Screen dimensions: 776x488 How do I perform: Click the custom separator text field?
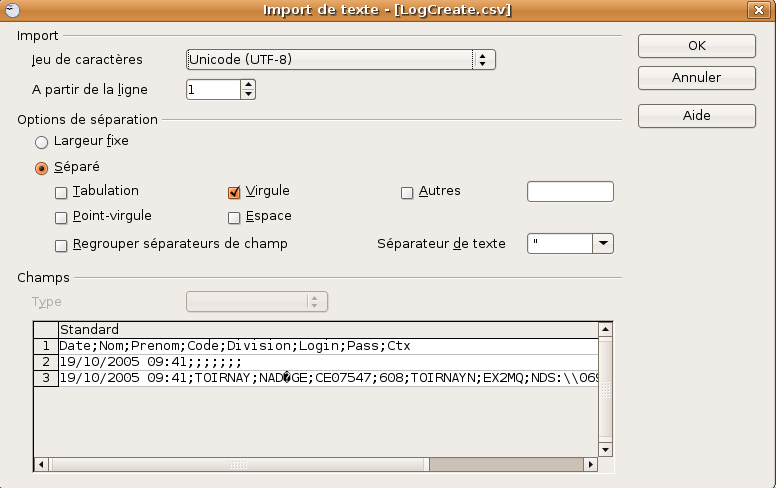tap(569, 192)
